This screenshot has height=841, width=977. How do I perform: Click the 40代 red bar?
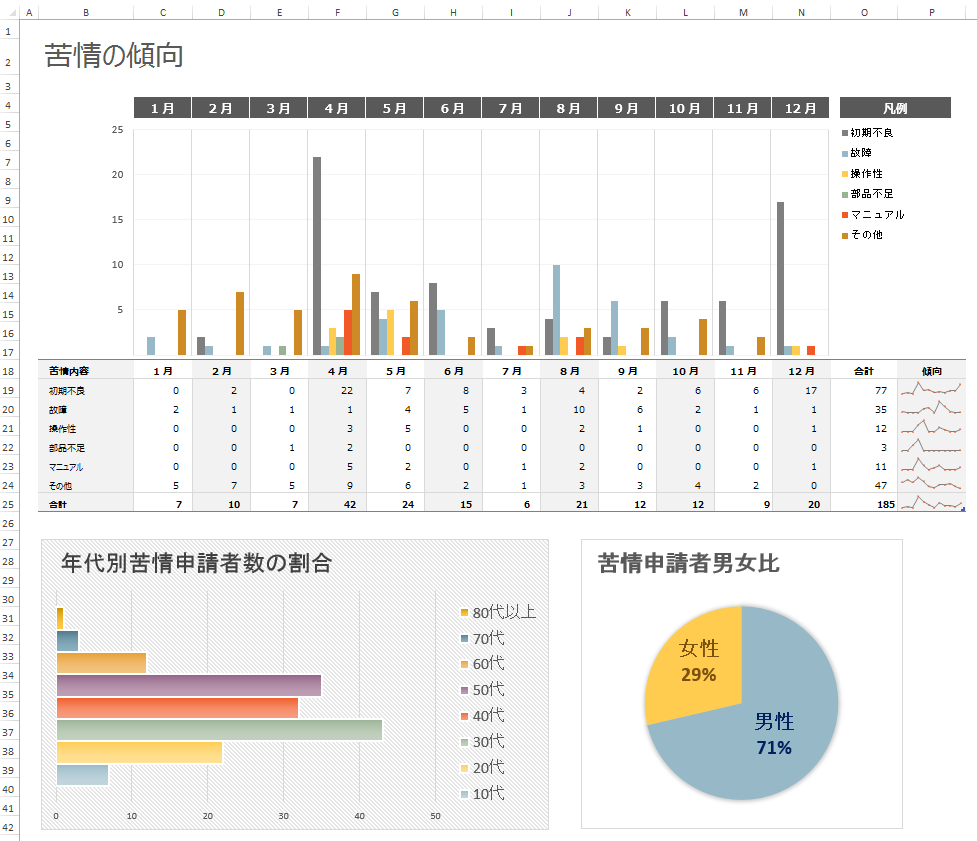pos(178,708)
